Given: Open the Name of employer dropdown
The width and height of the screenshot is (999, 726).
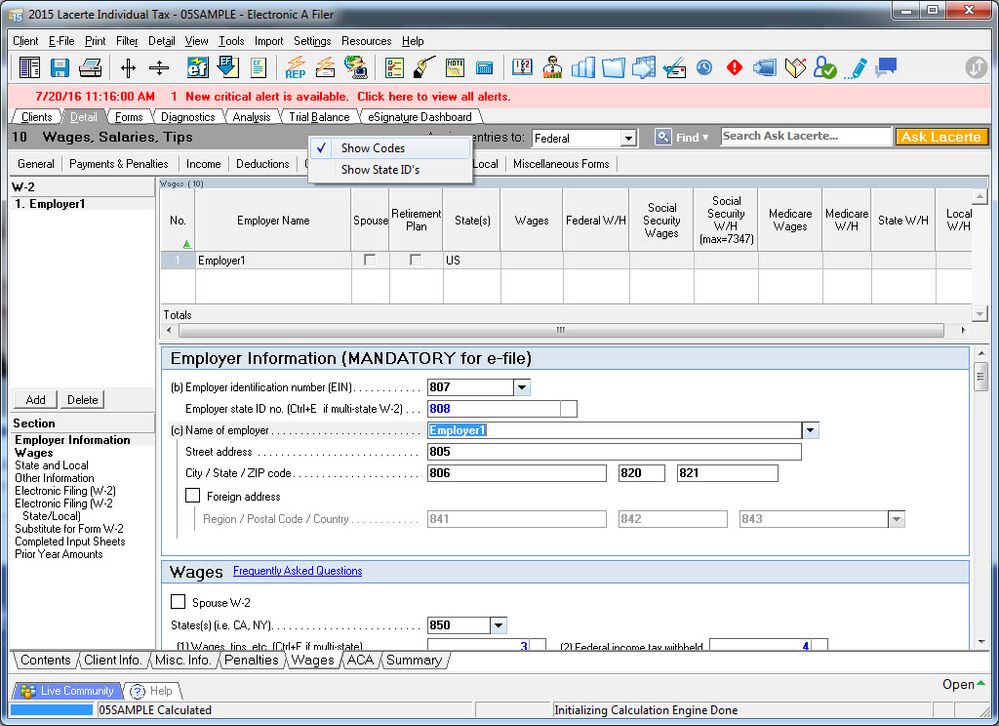Looking at the screenshot, I should coord(811,431).
